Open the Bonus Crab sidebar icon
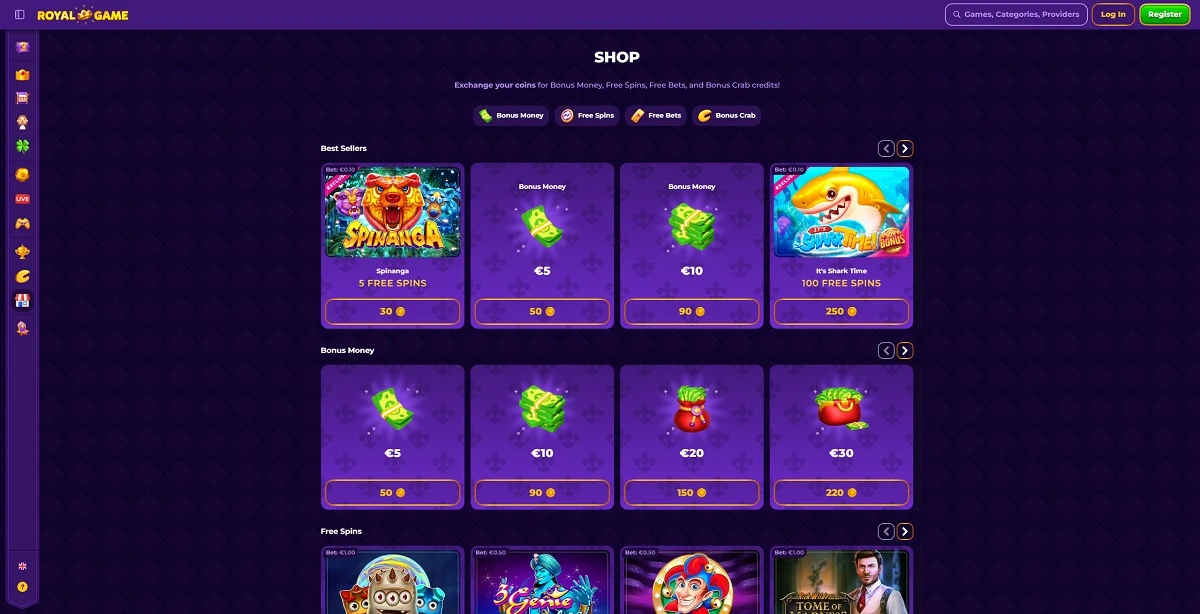This screenshot has width=1200, height=614. [22, 276]
